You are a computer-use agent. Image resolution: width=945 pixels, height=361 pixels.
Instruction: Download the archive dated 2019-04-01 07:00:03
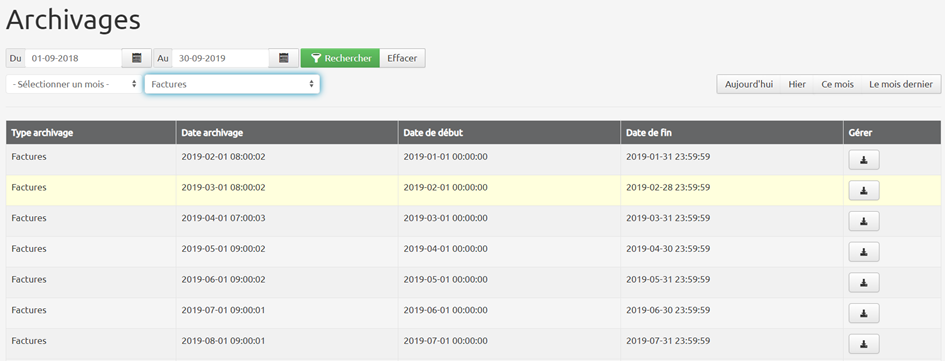pos(864,221)
